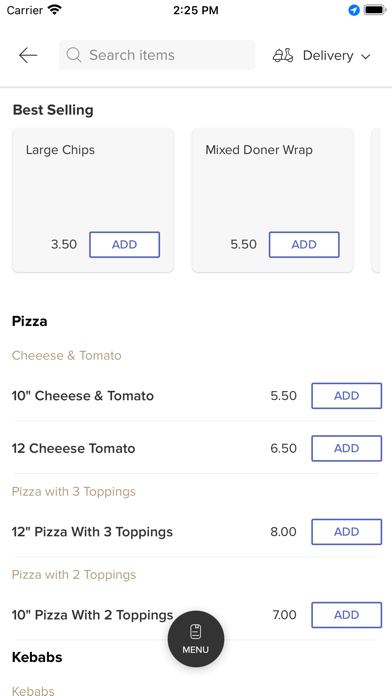The height and width of the screenshot is (696, 392).
Task: Add 12" Pizza With 3 Toppings
Action: [x=347, y=532]
